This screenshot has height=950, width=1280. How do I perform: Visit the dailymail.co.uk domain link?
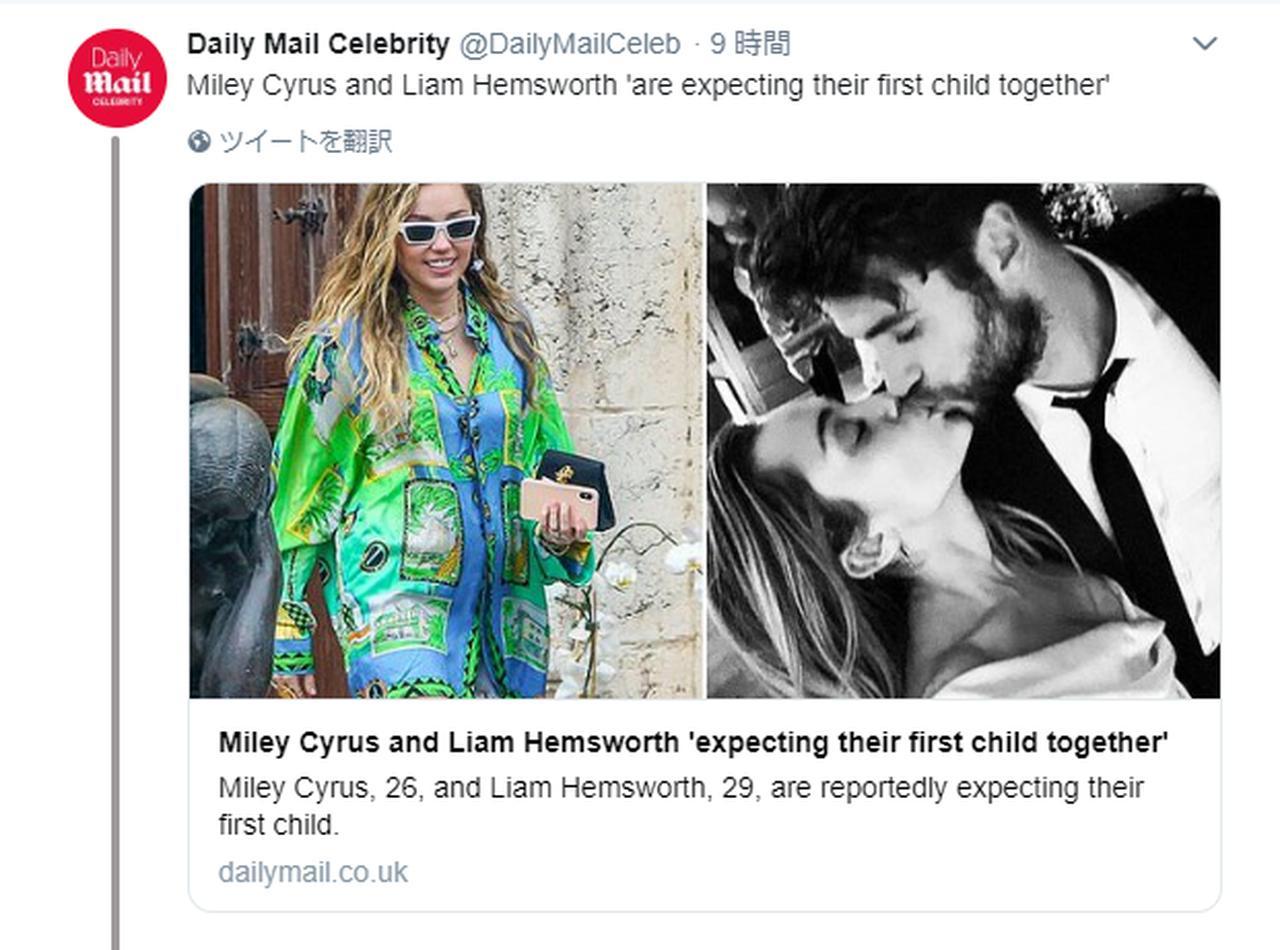313,872
